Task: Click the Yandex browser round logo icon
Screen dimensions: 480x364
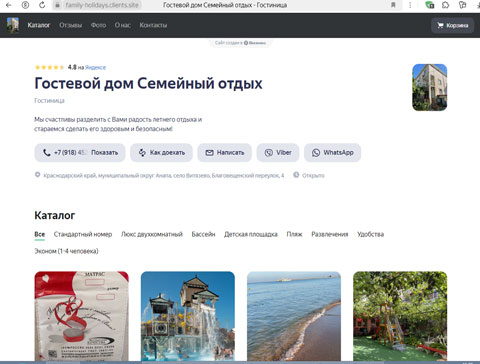Action: 25,5
